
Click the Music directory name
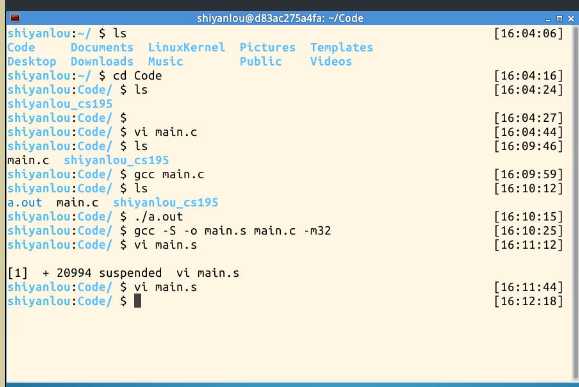tap(165, 61)
